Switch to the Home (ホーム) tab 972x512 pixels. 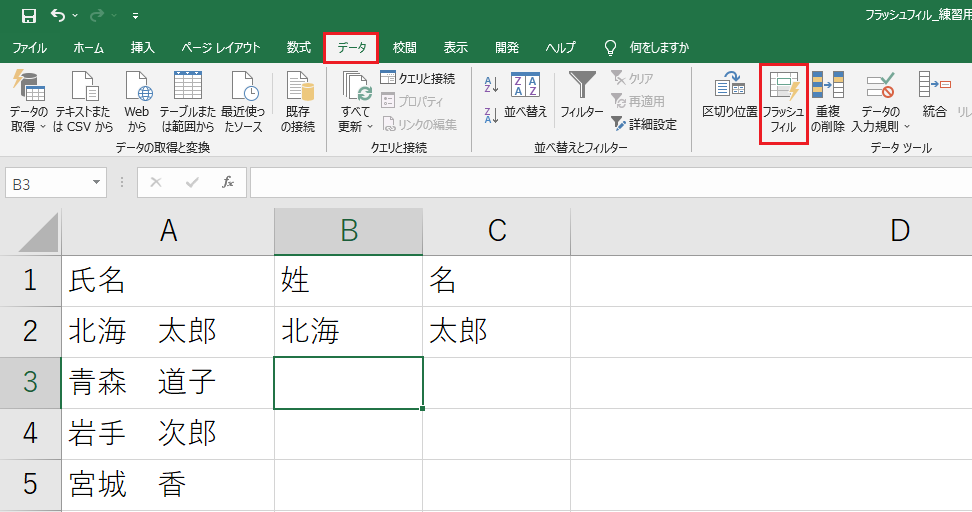click(89, 48)
